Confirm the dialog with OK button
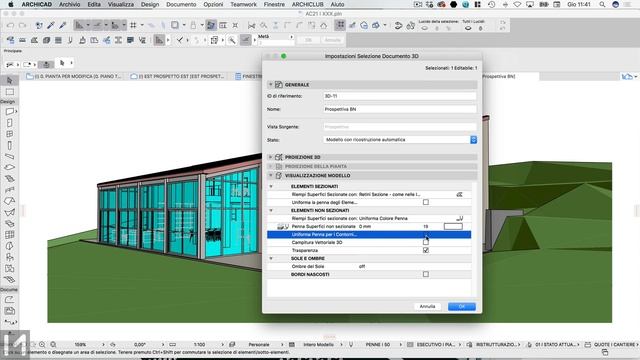The image size is (640, 360). (x=462, y=307)
